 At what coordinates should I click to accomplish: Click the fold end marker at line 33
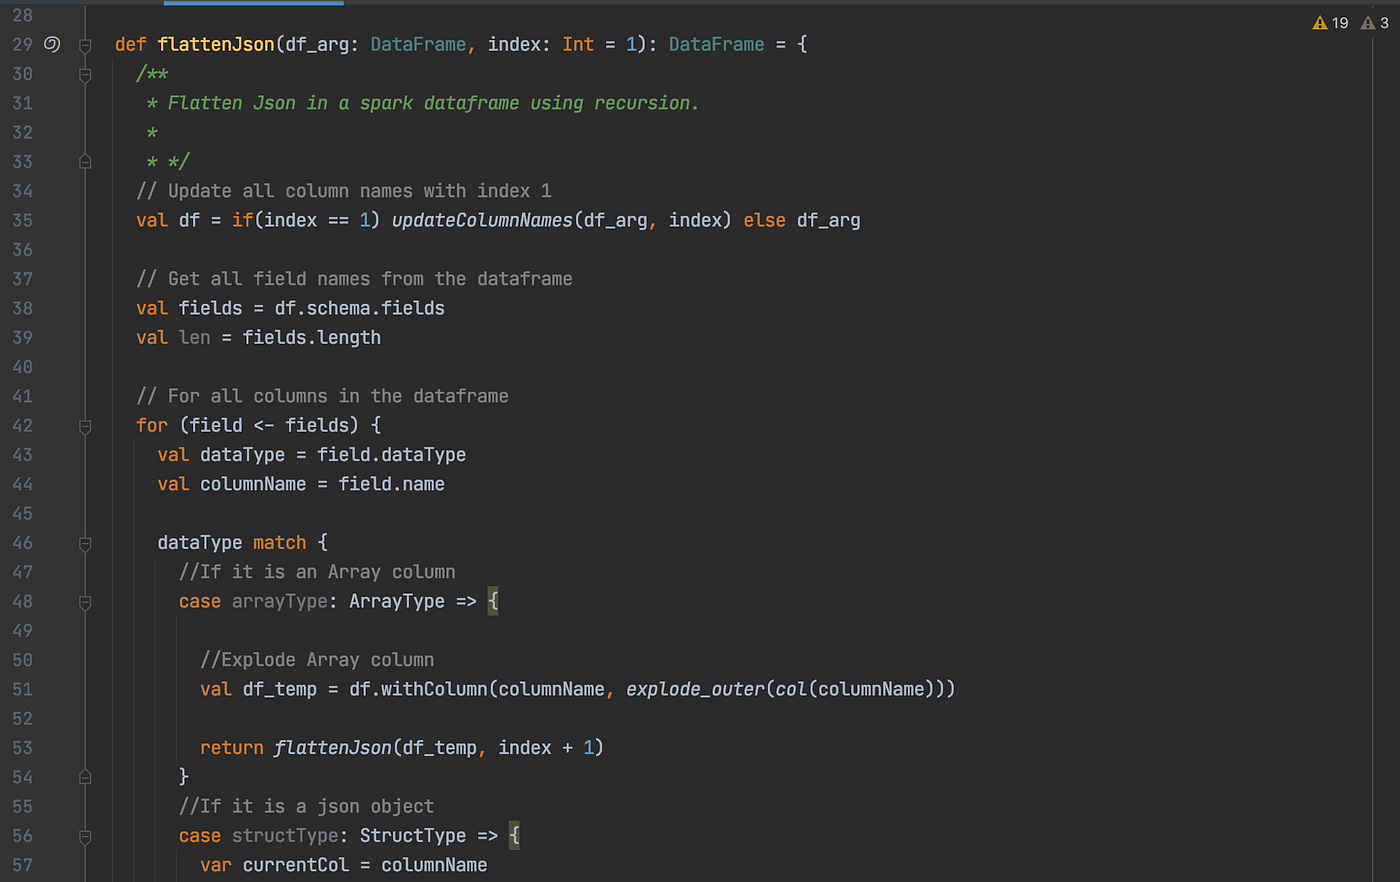click(85, 161)
